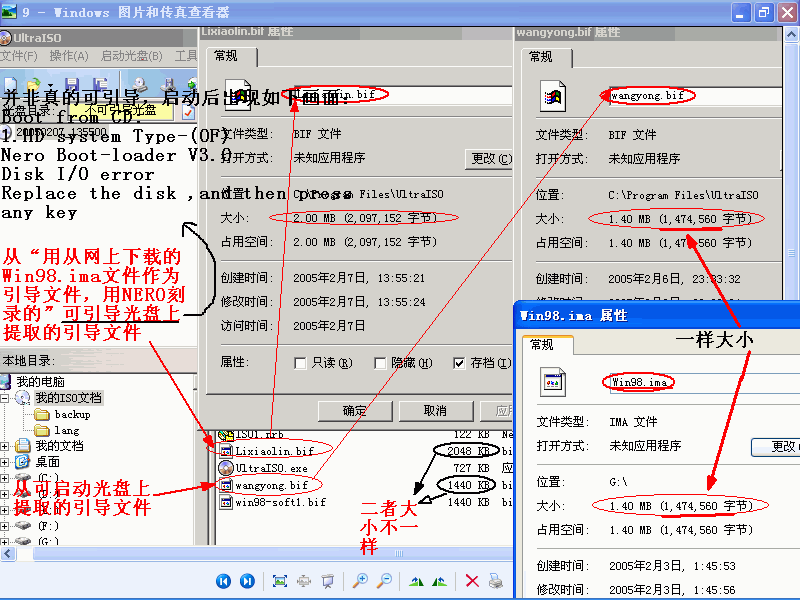Rotate image clockwise in viewer toolbar
Image resolution: width=800 pixels, height=600 pixels.
pyautogui.click(x=416, y=581)
